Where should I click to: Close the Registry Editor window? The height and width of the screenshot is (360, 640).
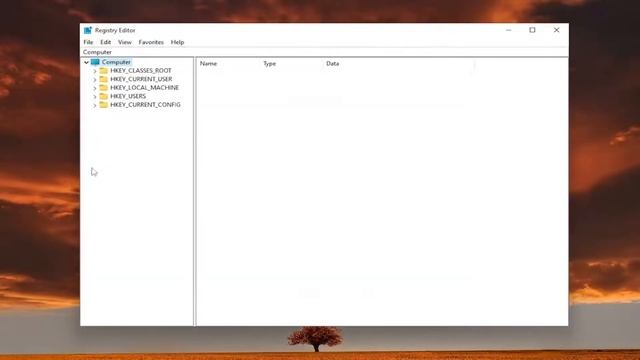556,30
